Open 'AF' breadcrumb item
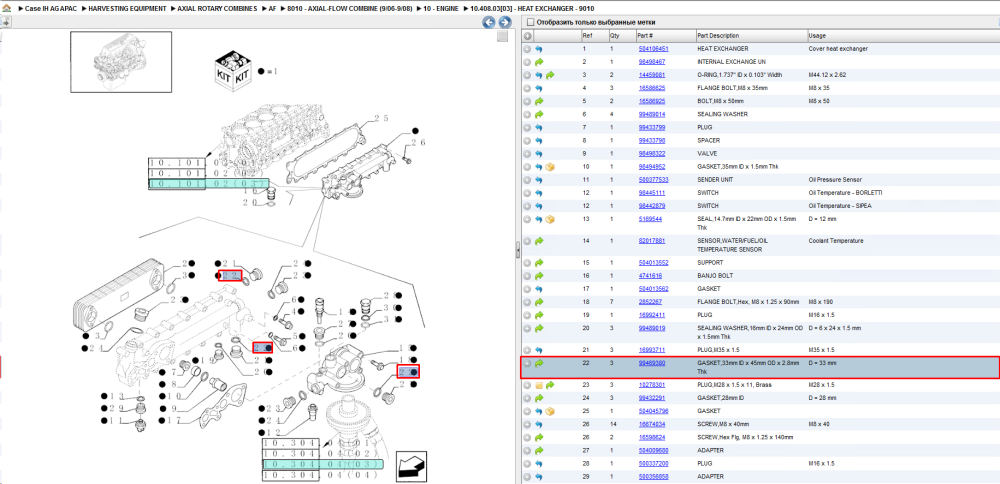Viewport: 1000px width, 484px height. (273, 9)
